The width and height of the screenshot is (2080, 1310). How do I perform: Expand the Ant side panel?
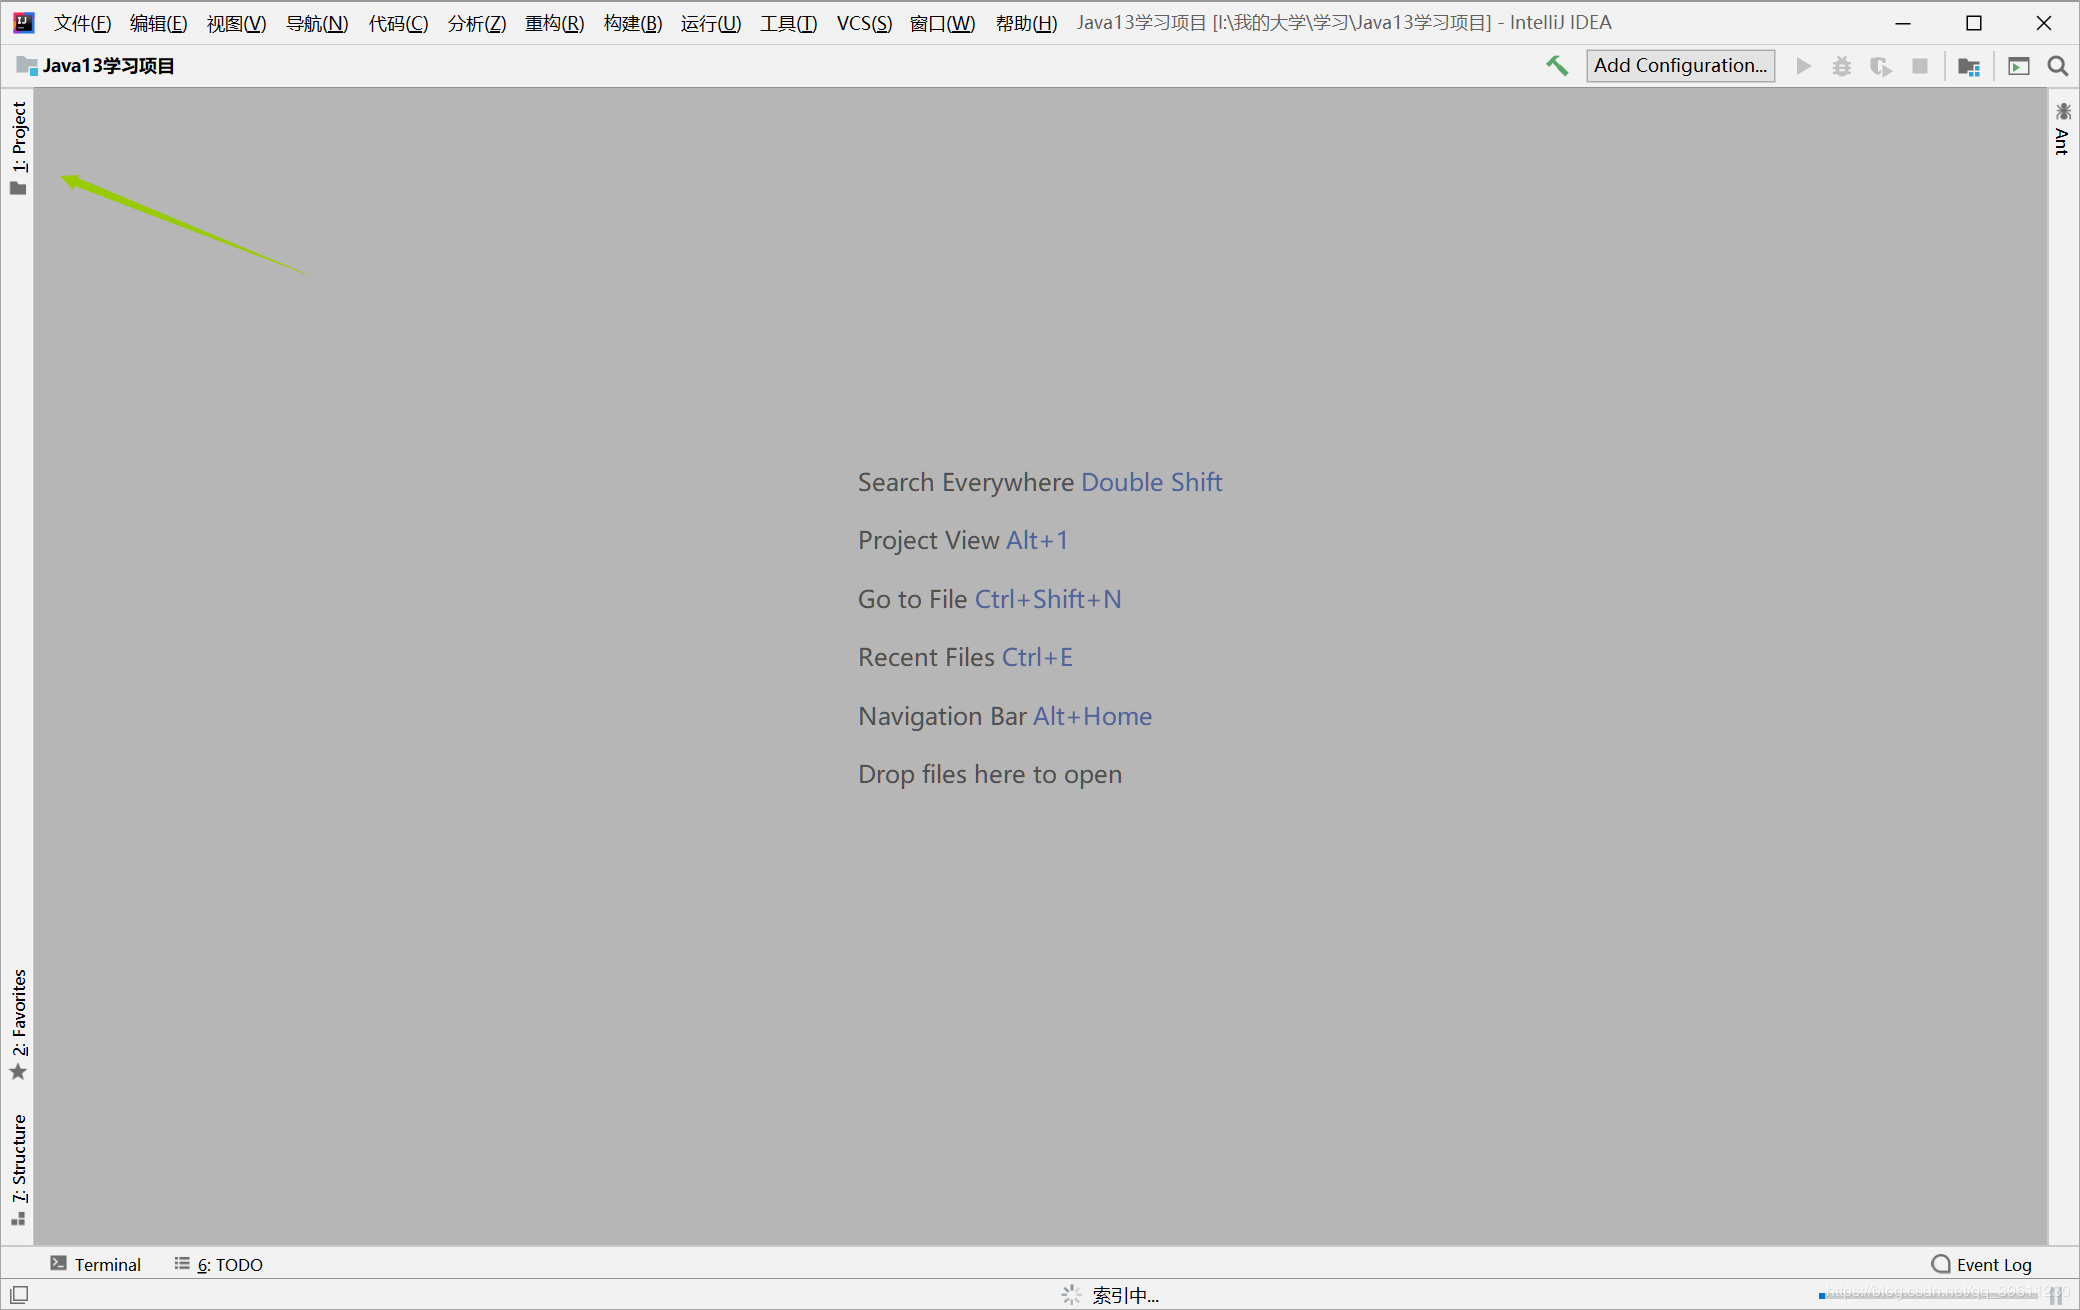tap(2062, 130)
